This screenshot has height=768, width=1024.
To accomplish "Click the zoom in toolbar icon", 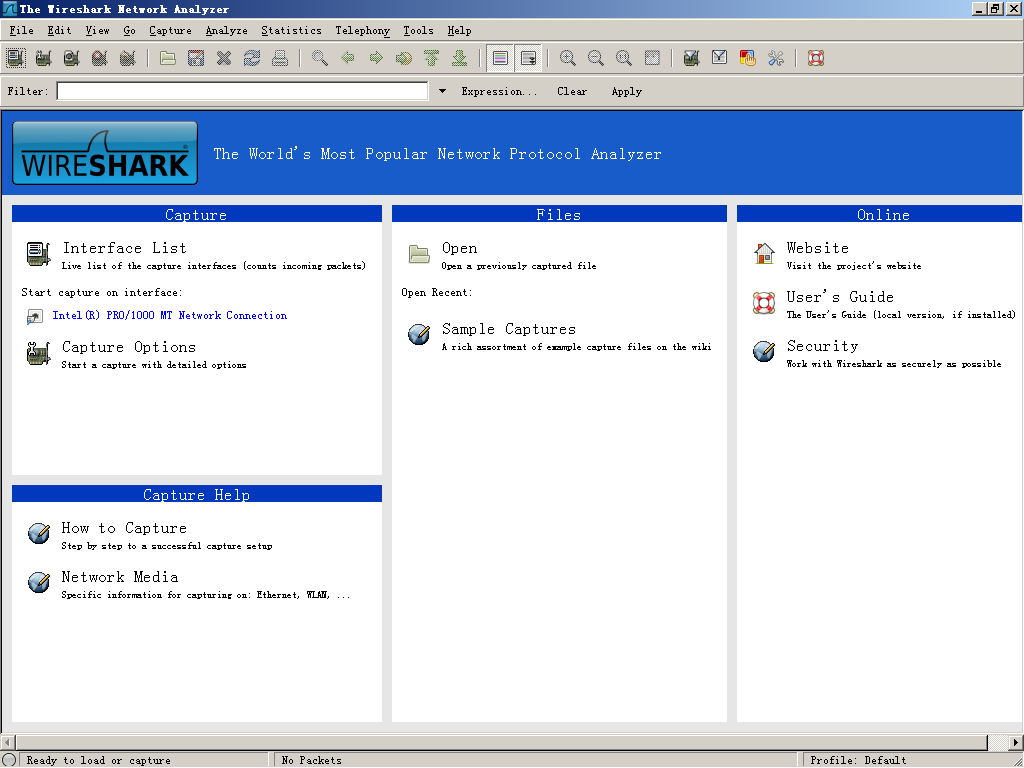I will coord(568,58).
